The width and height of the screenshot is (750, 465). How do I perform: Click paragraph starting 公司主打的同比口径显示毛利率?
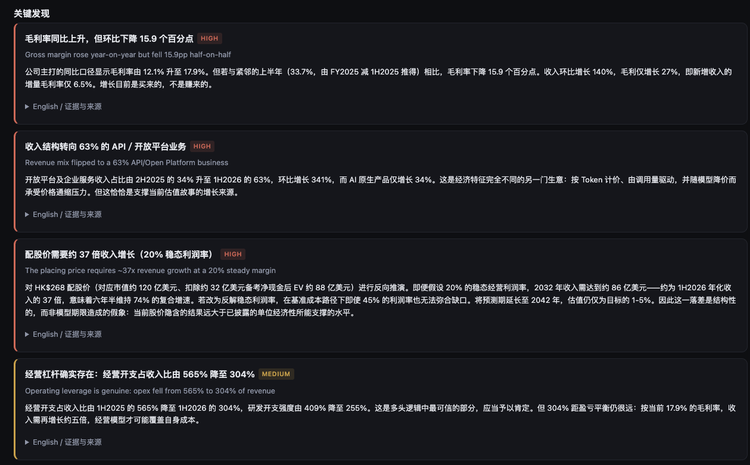point(378,78)
